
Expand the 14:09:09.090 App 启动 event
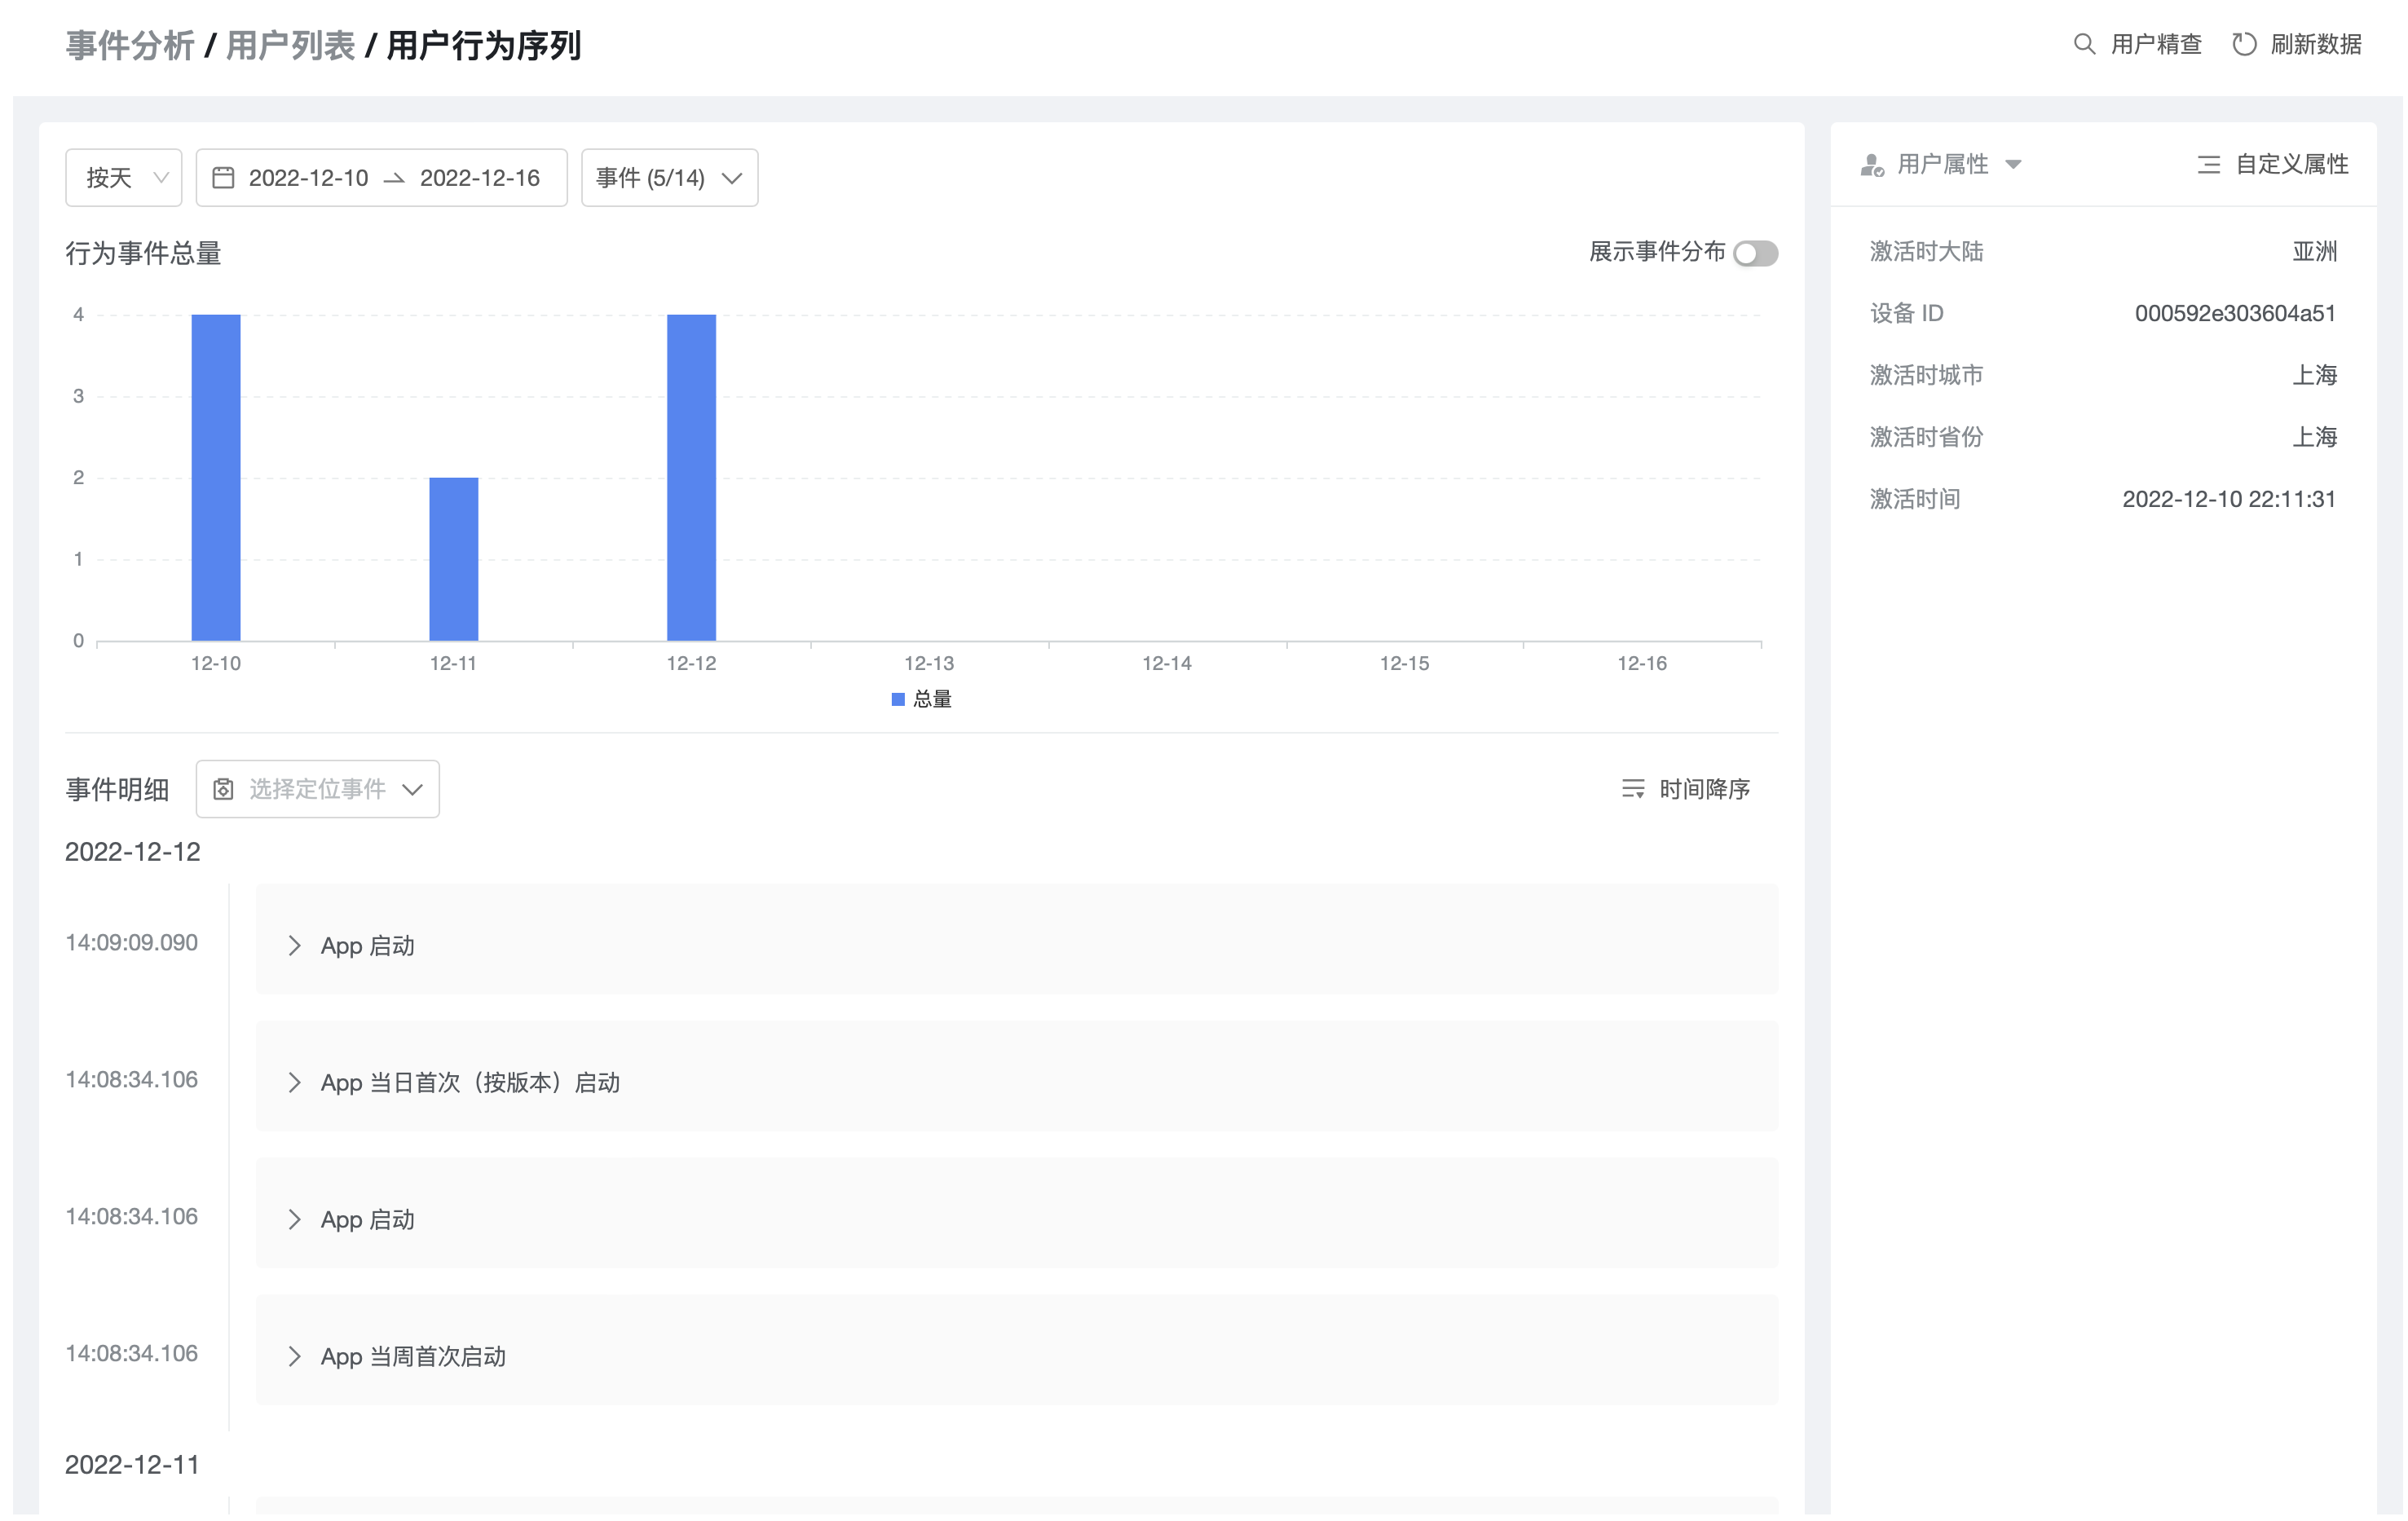pos(294,945)
